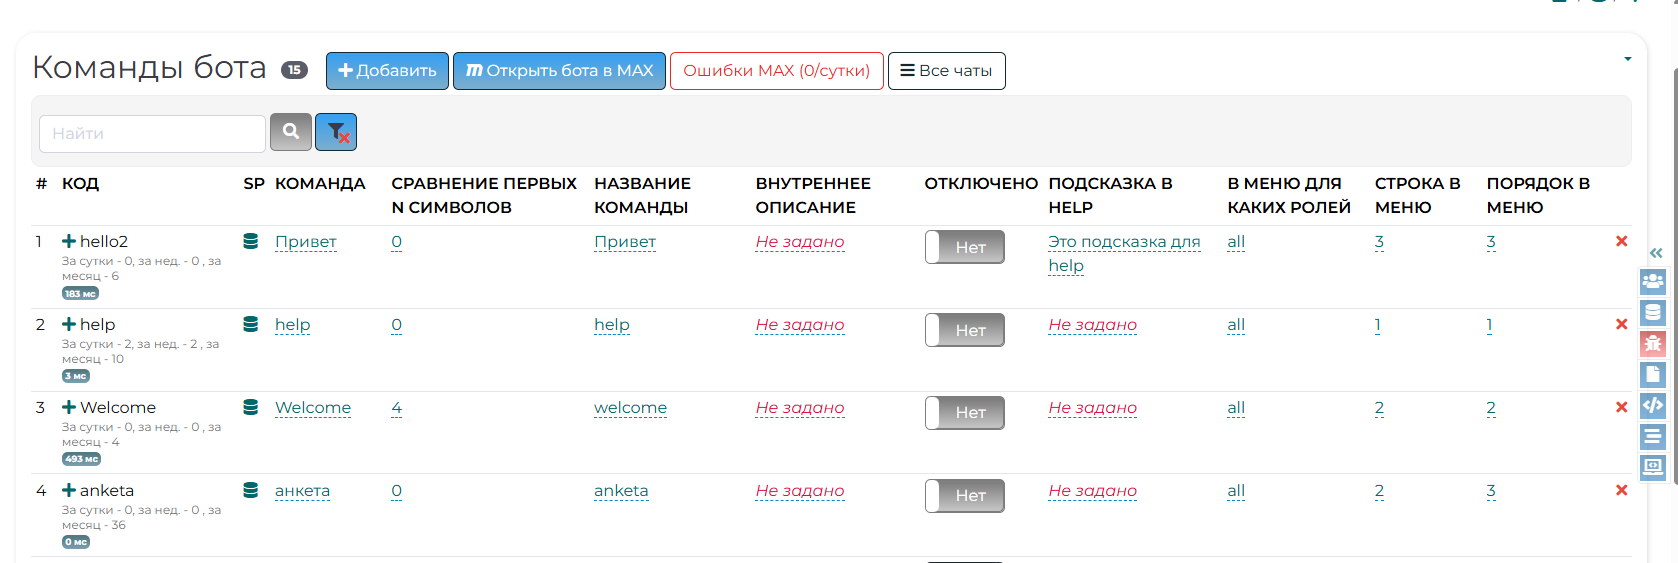
Task: Open the Открыть бота в MAX link
Action: pos(559,71)
